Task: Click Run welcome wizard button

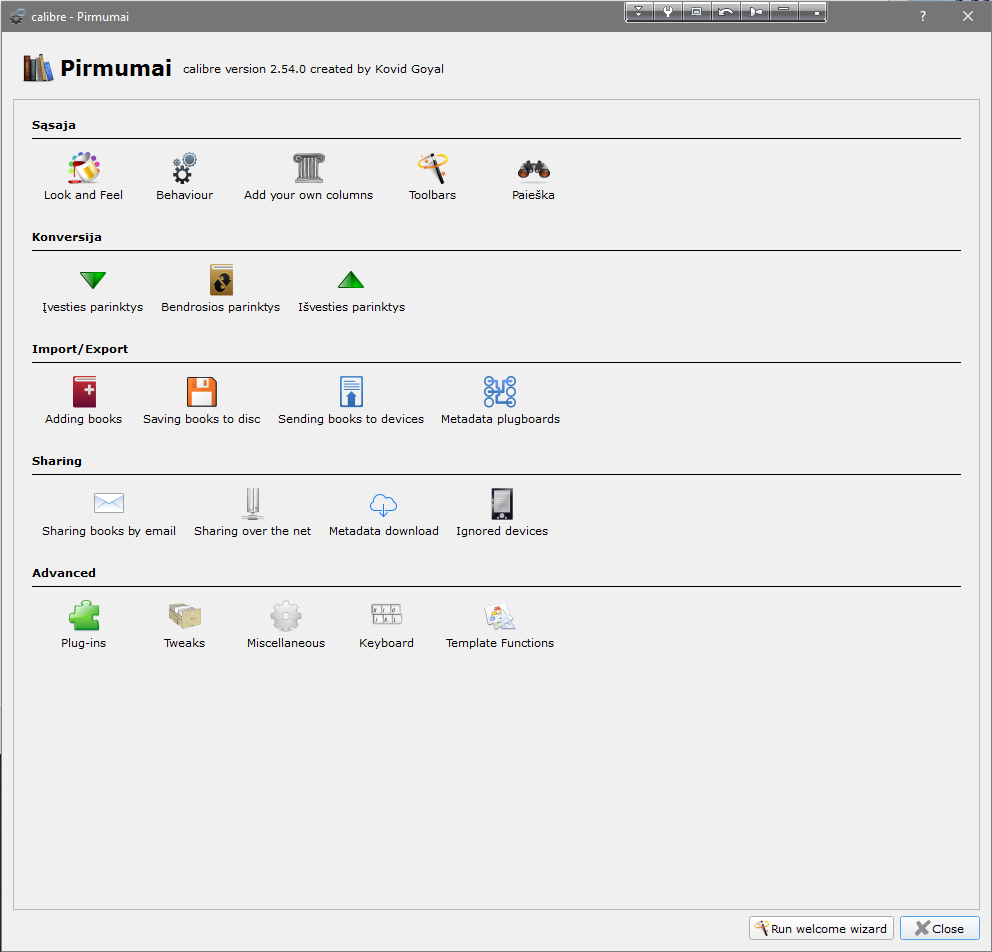Action: point(821,928)
